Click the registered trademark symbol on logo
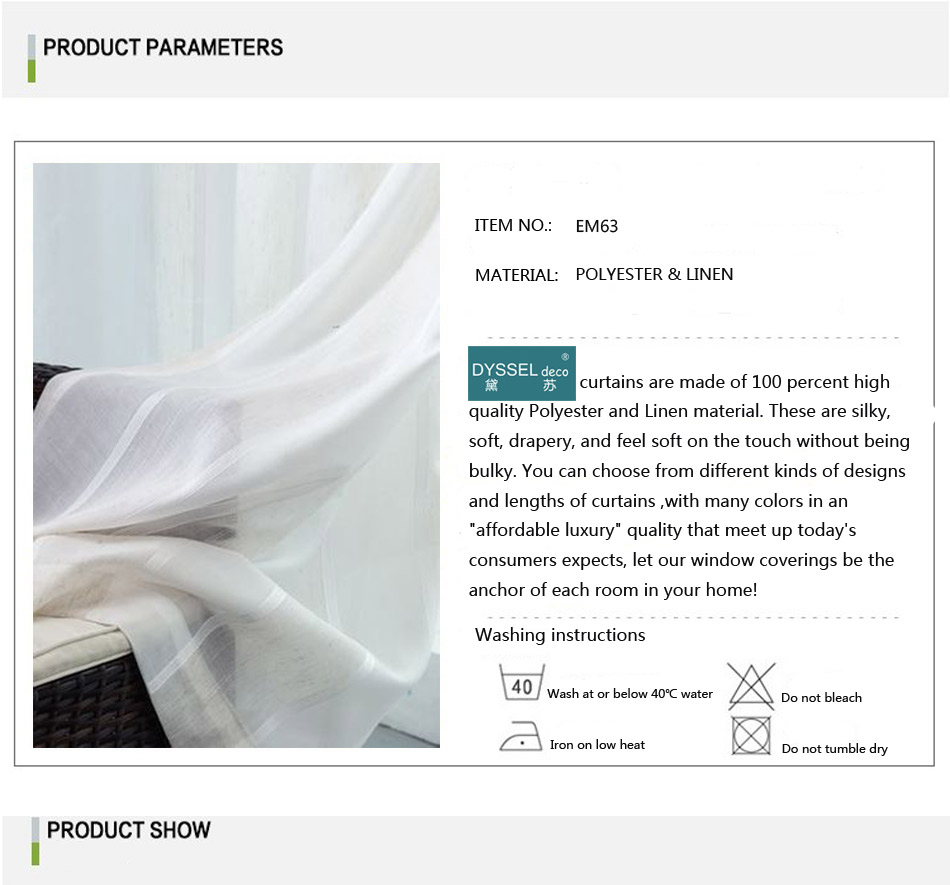The height and width of the screenshot is (885, 950). pos(565,357)
